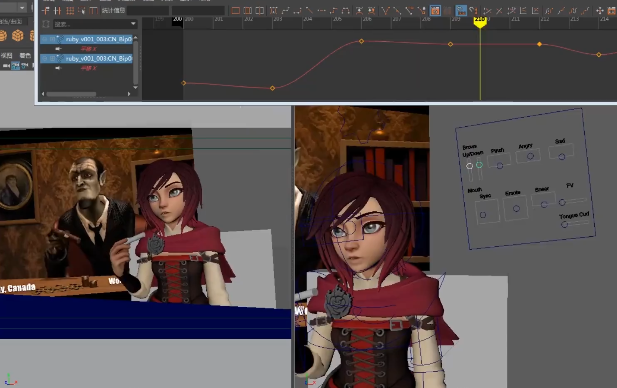The image size is (617, 388).
Task: Click the Frame All curves icon
Action: pos(236,11)
